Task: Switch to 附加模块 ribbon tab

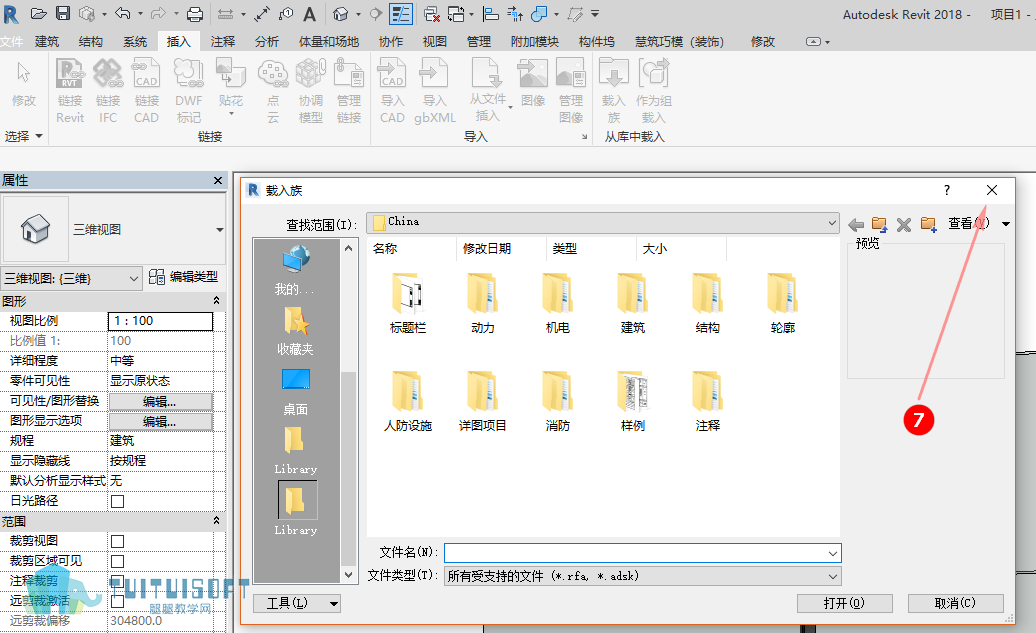Action: tap(535, 42)
